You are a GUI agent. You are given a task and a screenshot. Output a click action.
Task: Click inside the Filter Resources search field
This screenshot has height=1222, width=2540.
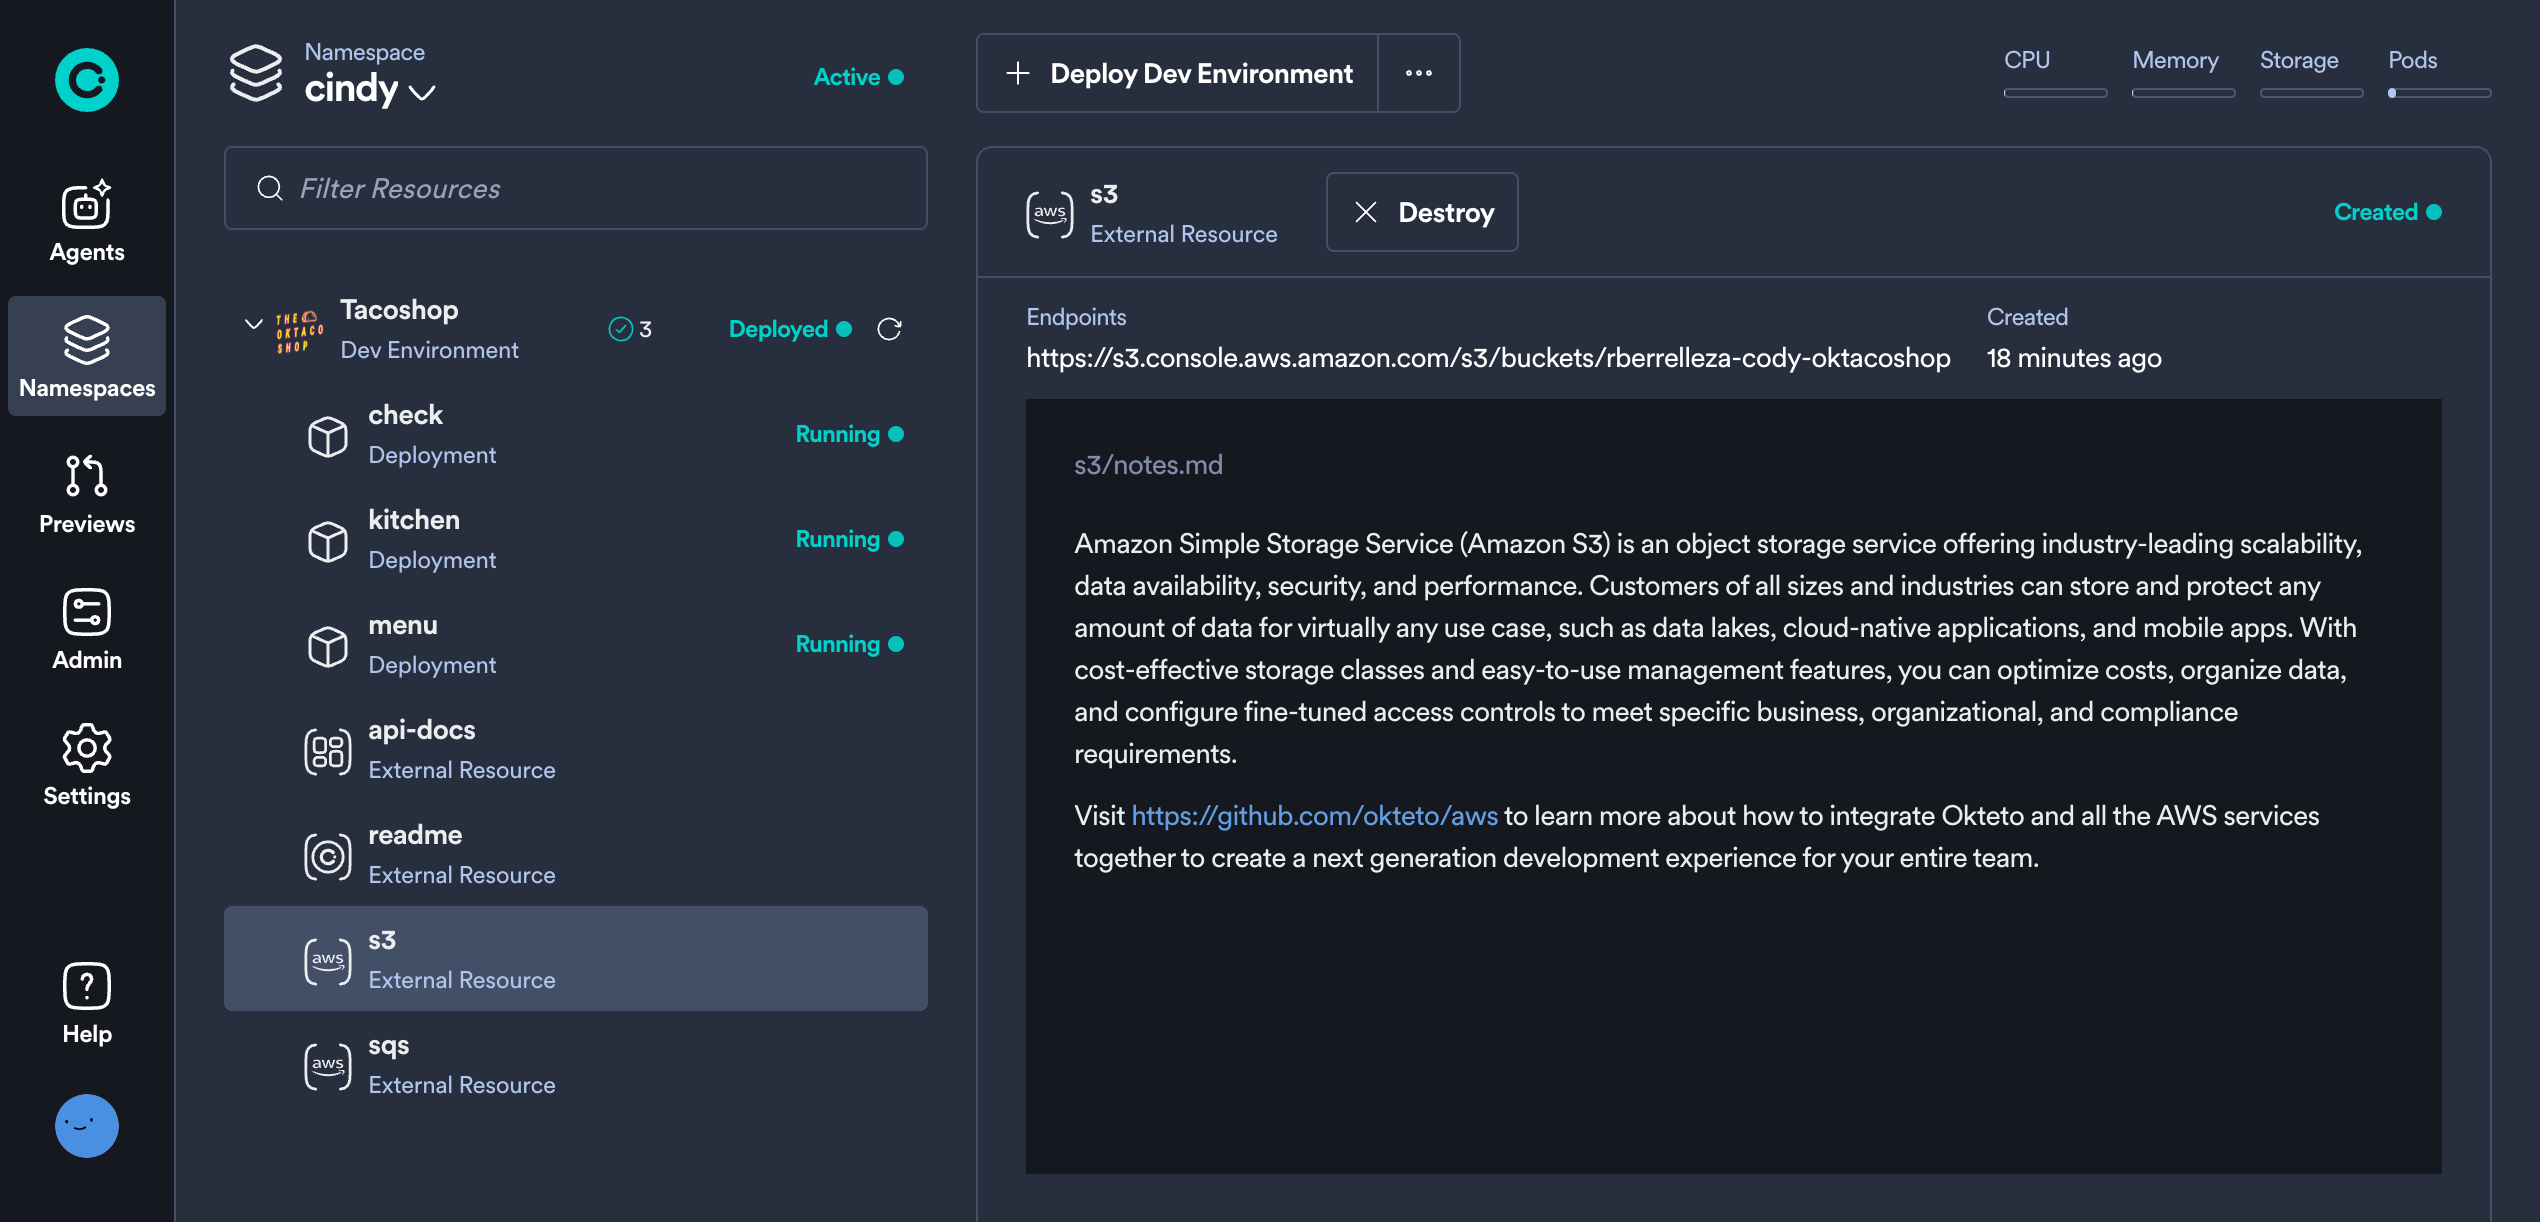575,188
